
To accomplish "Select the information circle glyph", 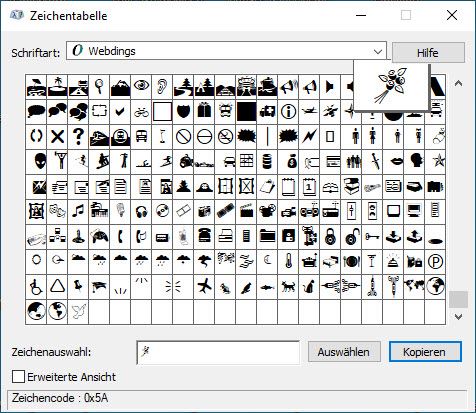I will pyautogui.click(x=288, y=112).
